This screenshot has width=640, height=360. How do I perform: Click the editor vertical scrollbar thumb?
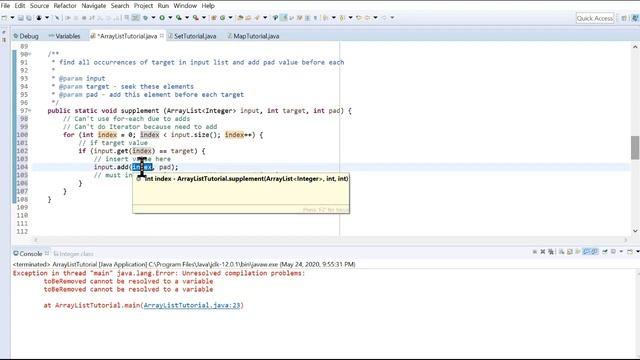635,147
